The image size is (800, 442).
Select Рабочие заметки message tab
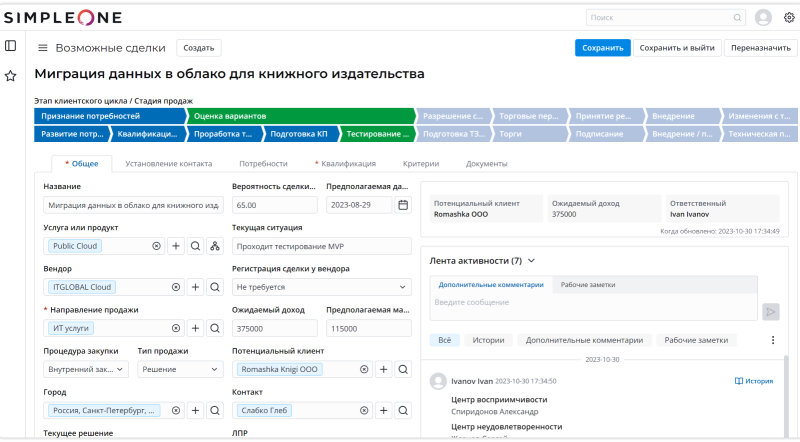coord(588,285)
